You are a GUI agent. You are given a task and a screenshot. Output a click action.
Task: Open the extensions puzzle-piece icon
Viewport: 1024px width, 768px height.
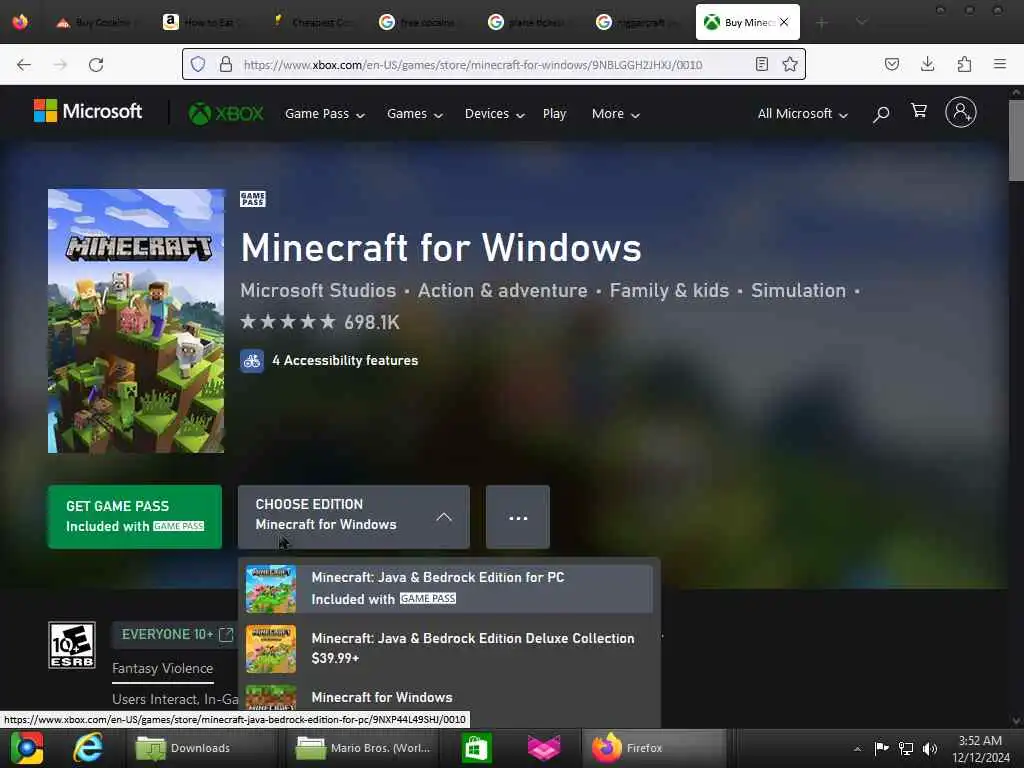(x=964, y=64)
